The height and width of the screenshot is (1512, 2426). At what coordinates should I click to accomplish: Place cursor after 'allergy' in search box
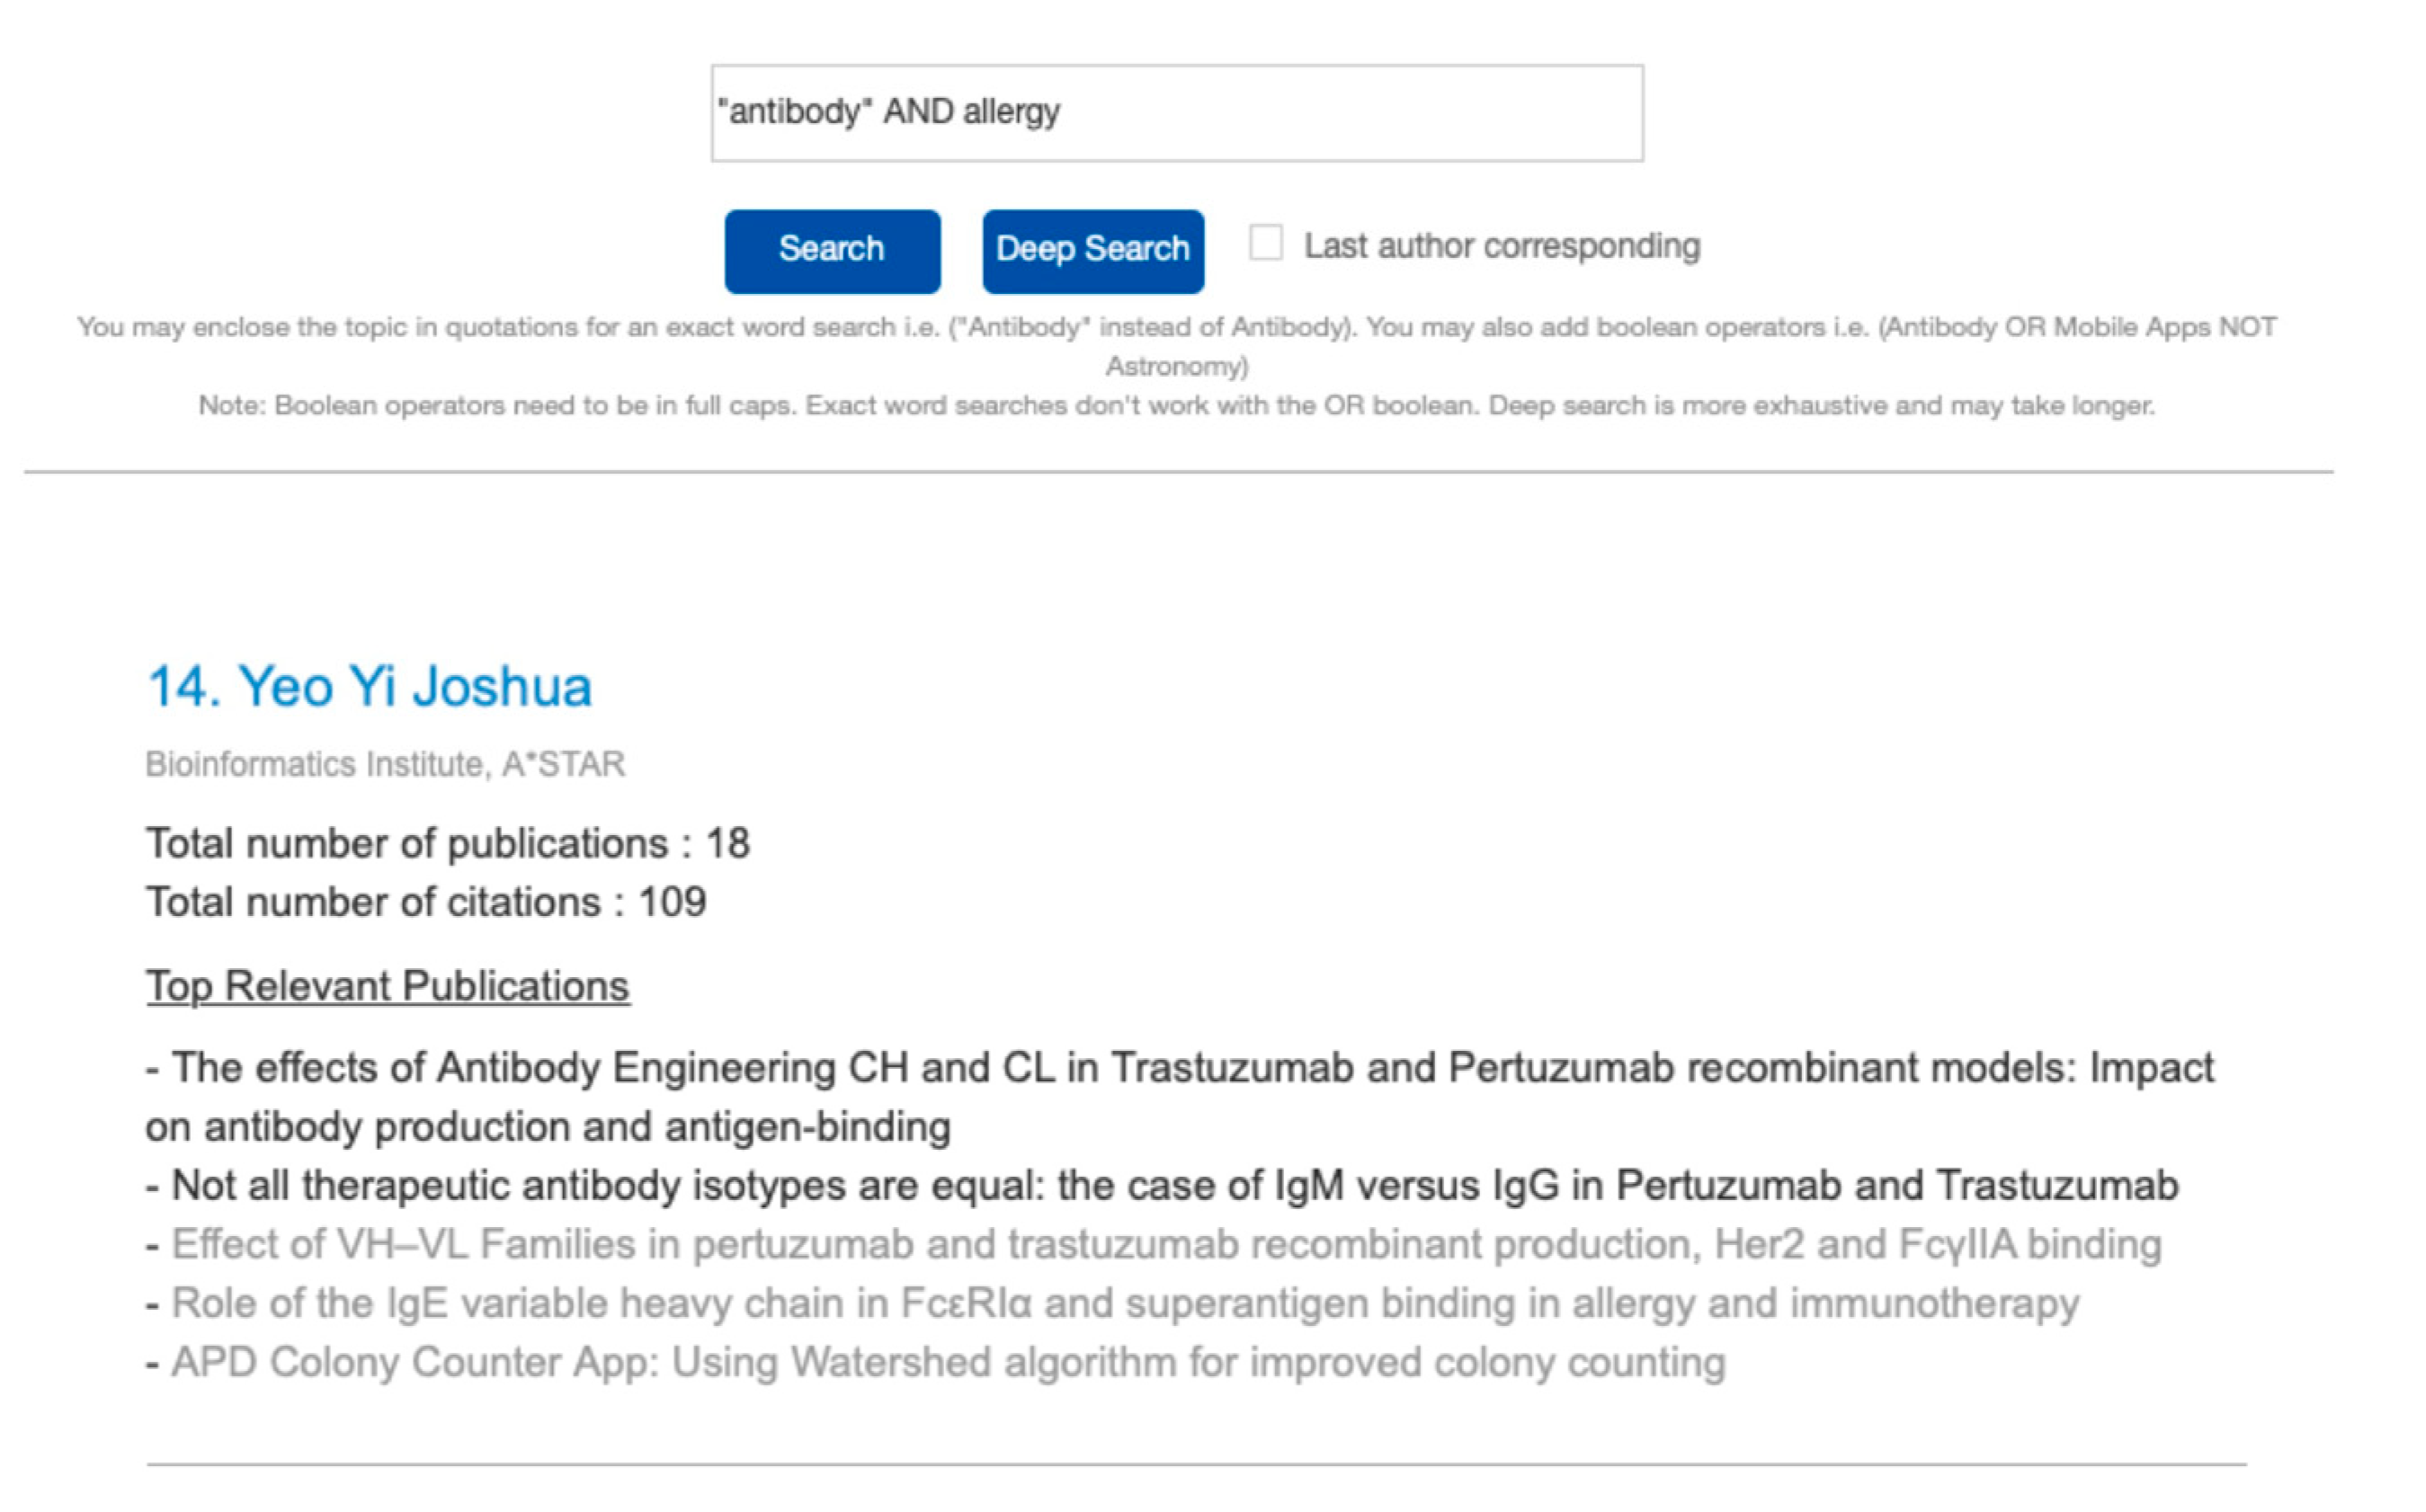point(1063,112)
